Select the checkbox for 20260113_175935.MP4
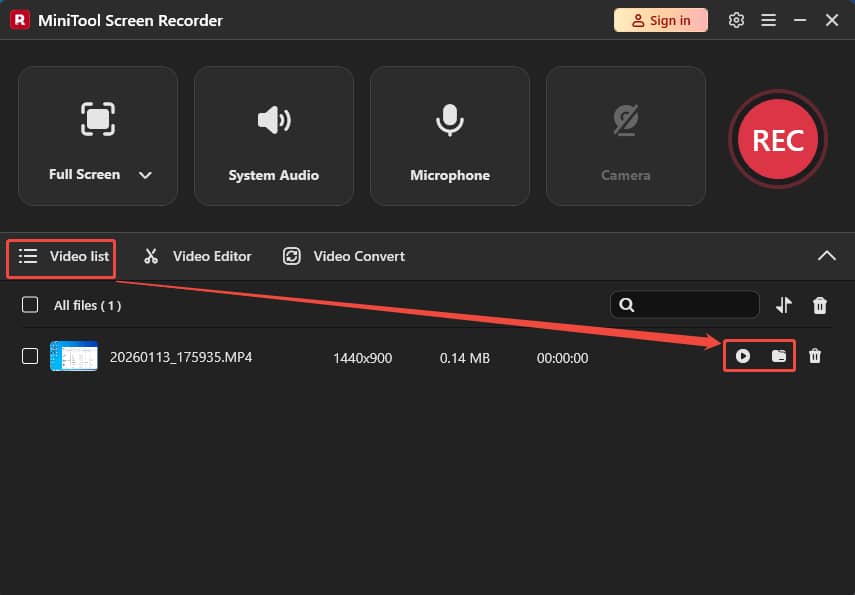This screenshot has width=855, height=595. (28, 356)
